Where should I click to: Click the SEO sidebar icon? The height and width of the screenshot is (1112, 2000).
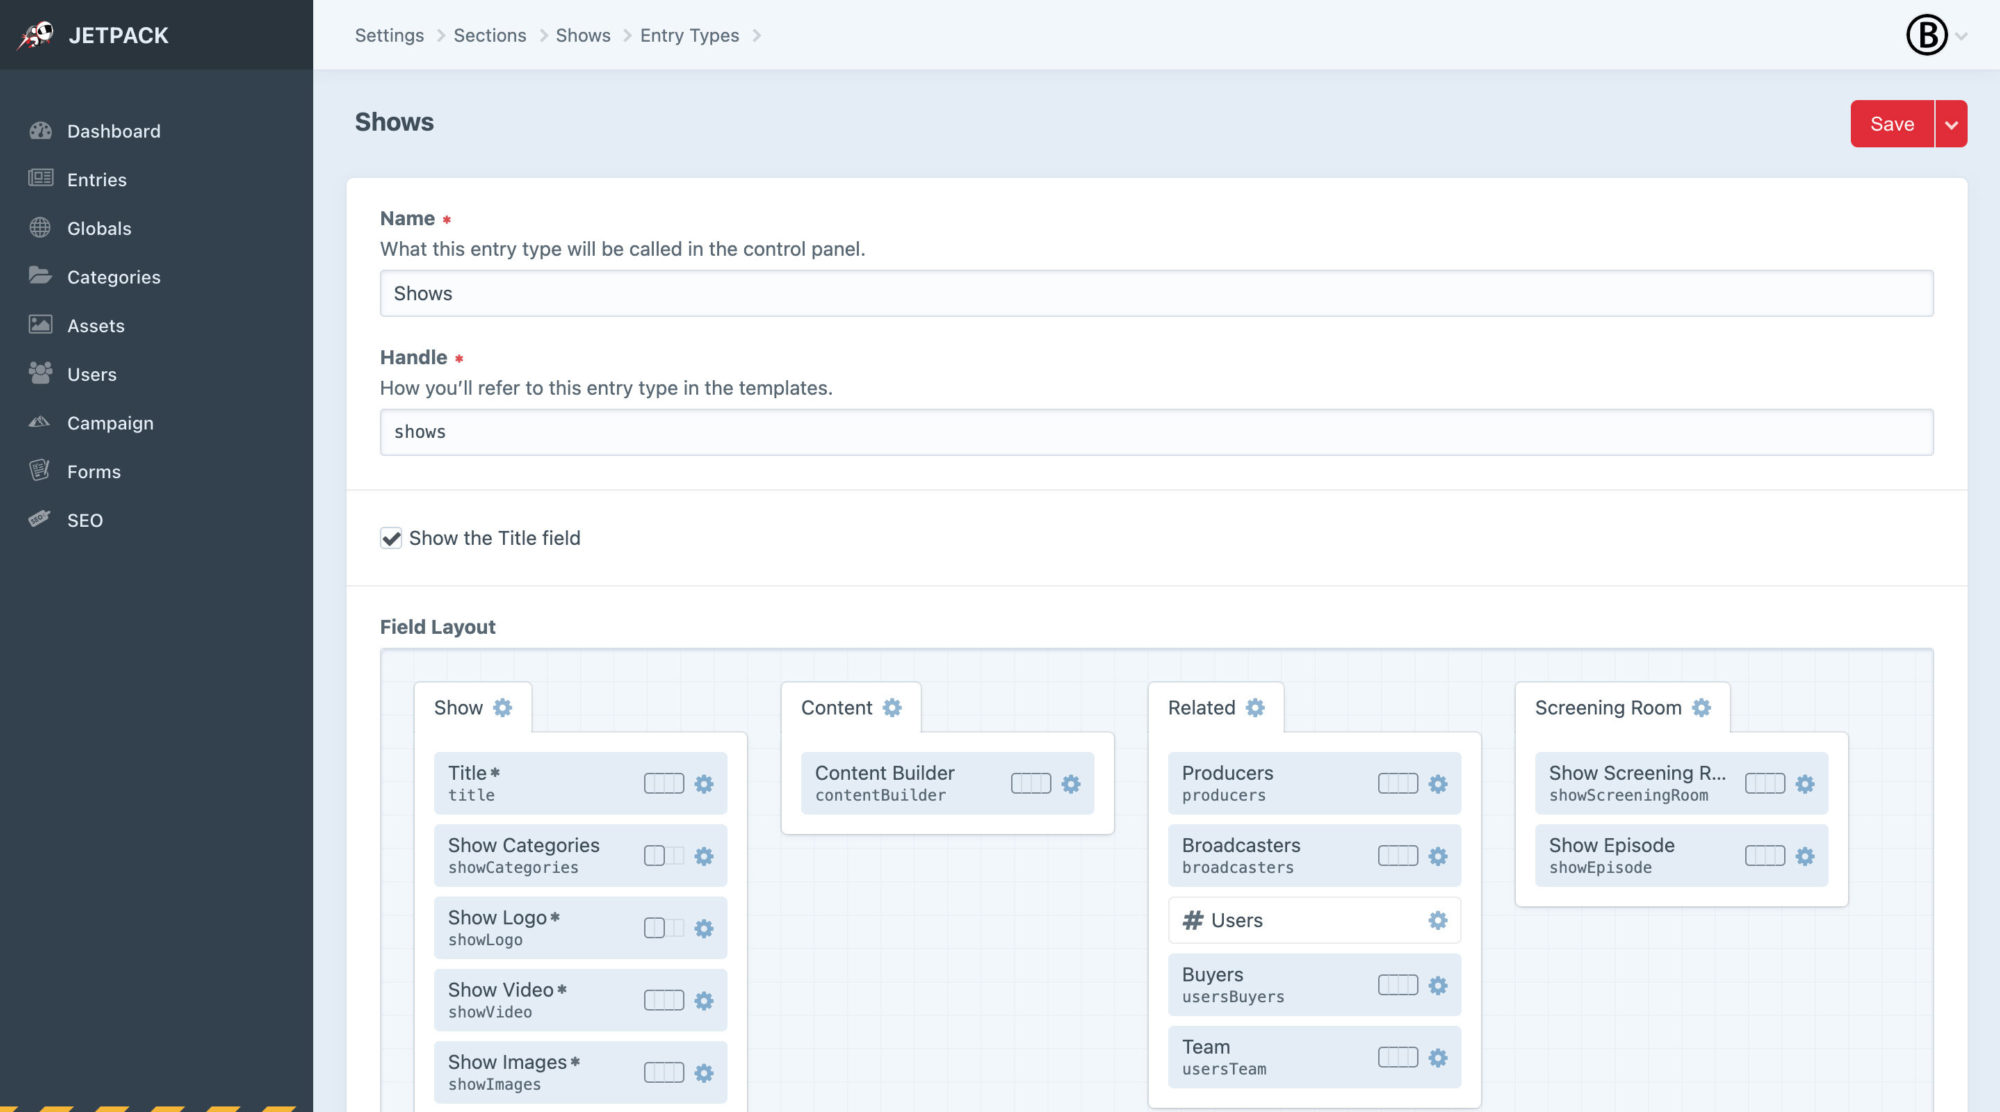coord(38,519)
